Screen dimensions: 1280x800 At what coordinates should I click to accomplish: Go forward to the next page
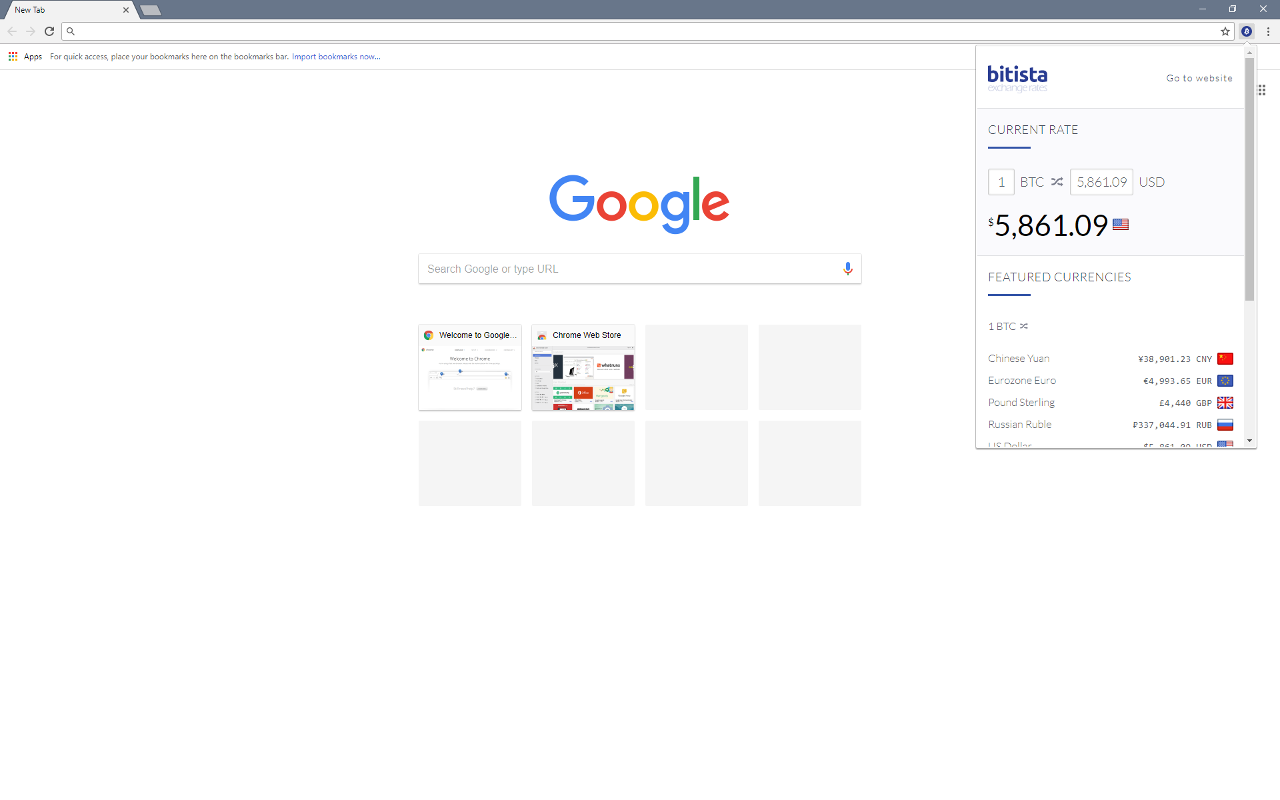pos(30,31)
